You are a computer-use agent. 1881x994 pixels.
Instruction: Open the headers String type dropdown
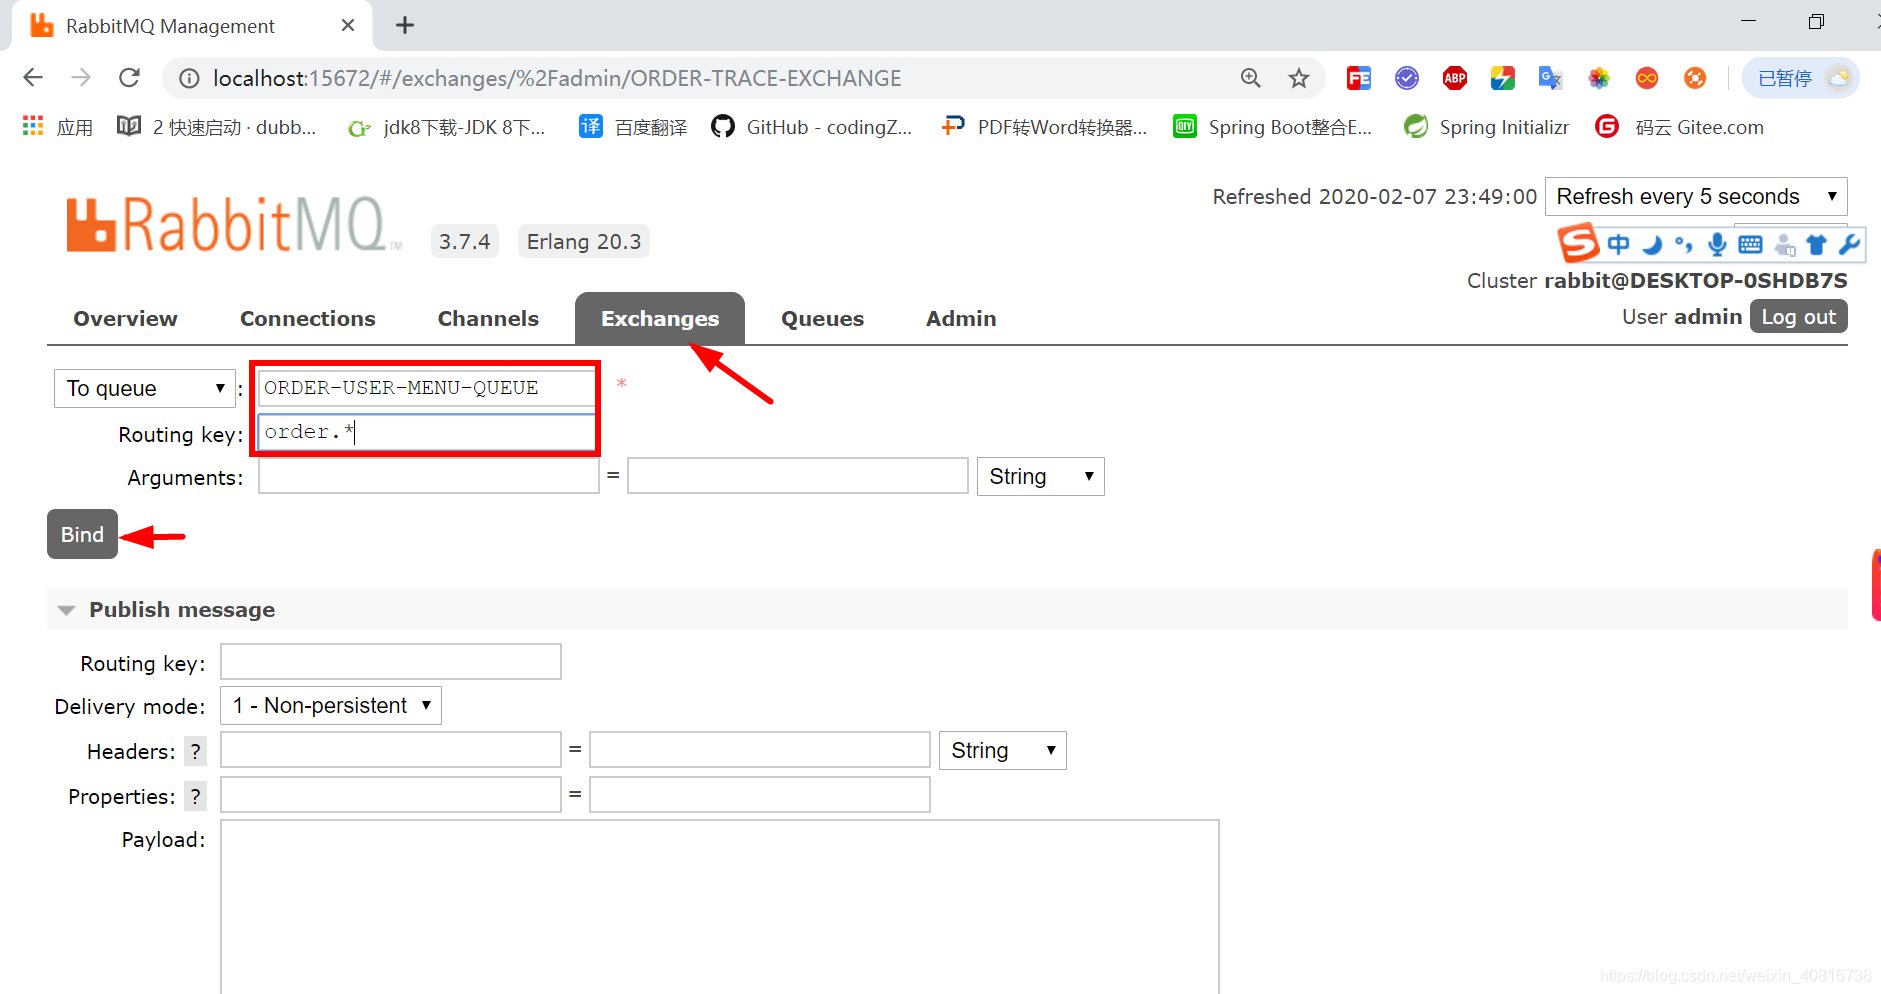coord(1003,750)
